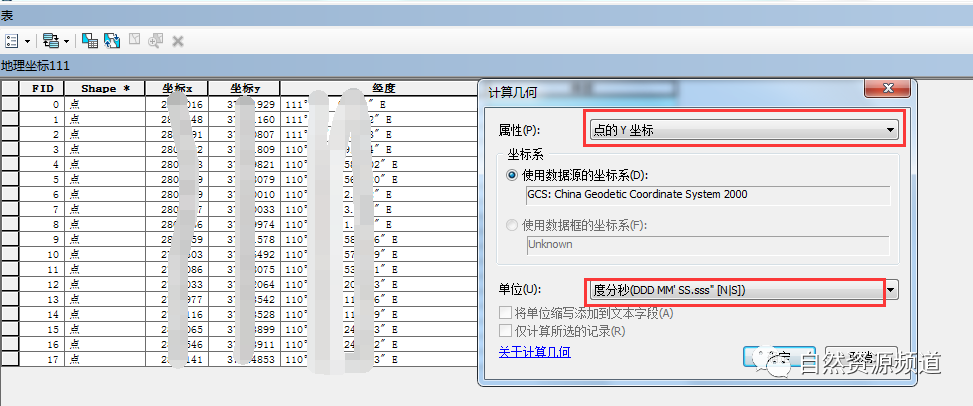Select 使用数据框的坐标系 radio button
Viewport: 973px width, 406px height.
click(512, 225)
